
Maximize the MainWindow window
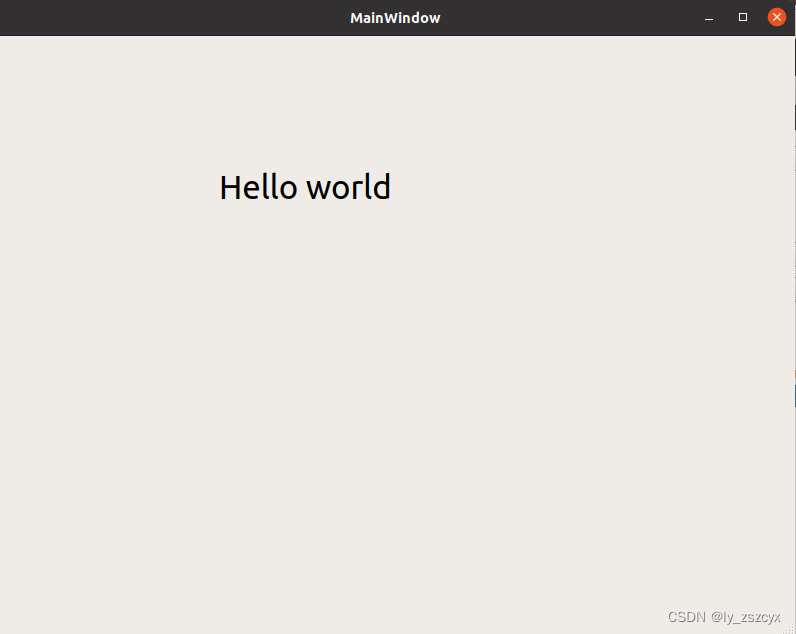[x=743, y=17]
